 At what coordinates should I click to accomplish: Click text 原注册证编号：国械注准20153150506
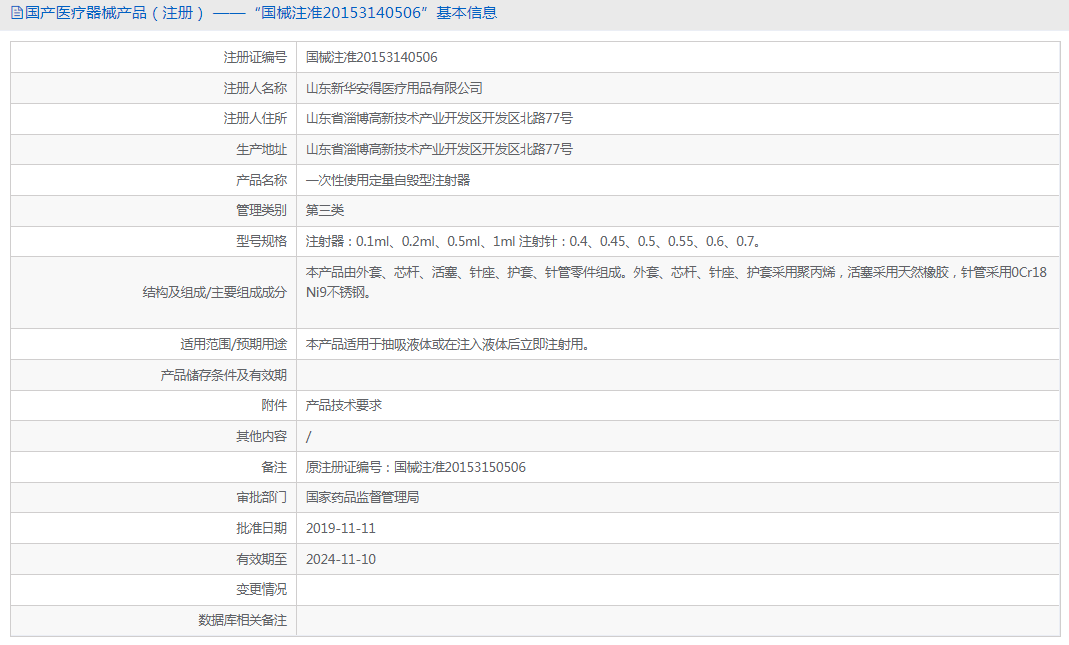pyautogui.click(x=416, y=467)
